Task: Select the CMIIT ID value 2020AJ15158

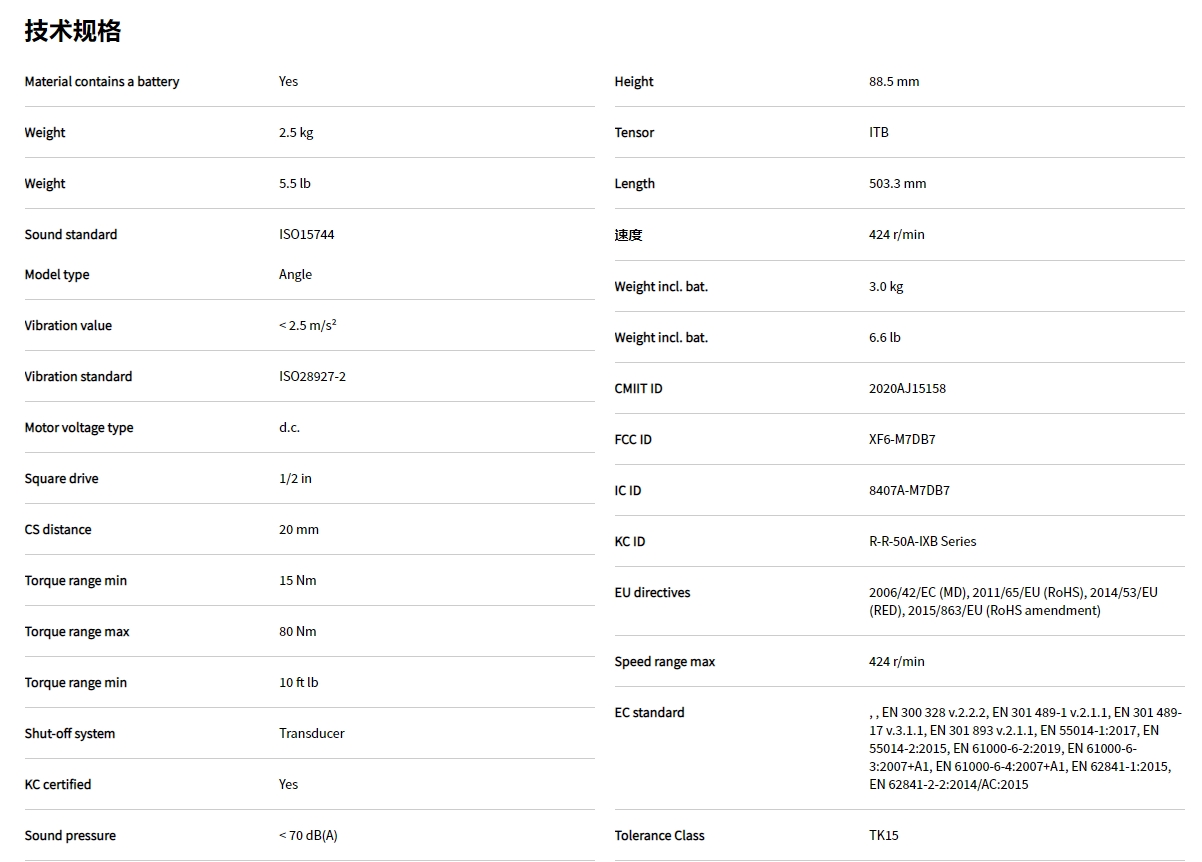Action: [x=907, y=389]
